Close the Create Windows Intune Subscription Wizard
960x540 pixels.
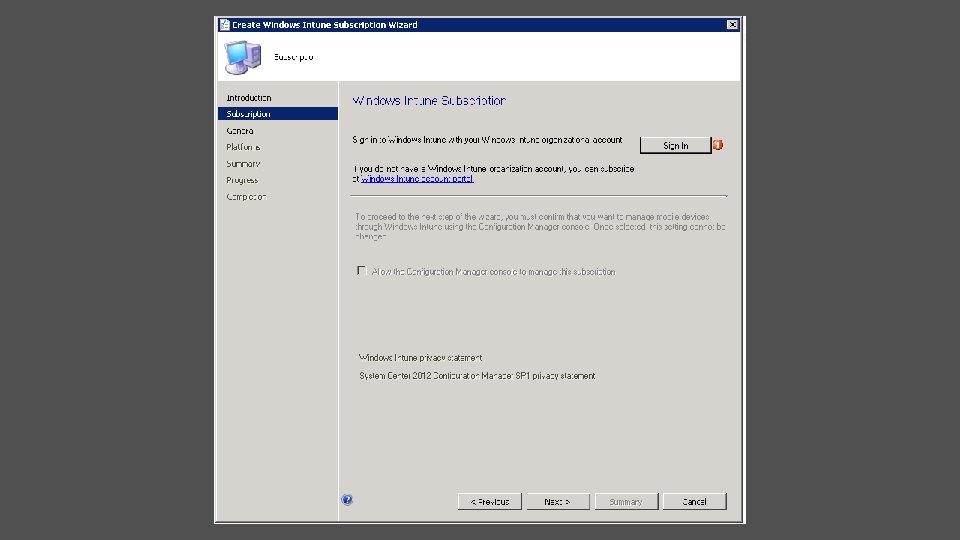[732, 24]
